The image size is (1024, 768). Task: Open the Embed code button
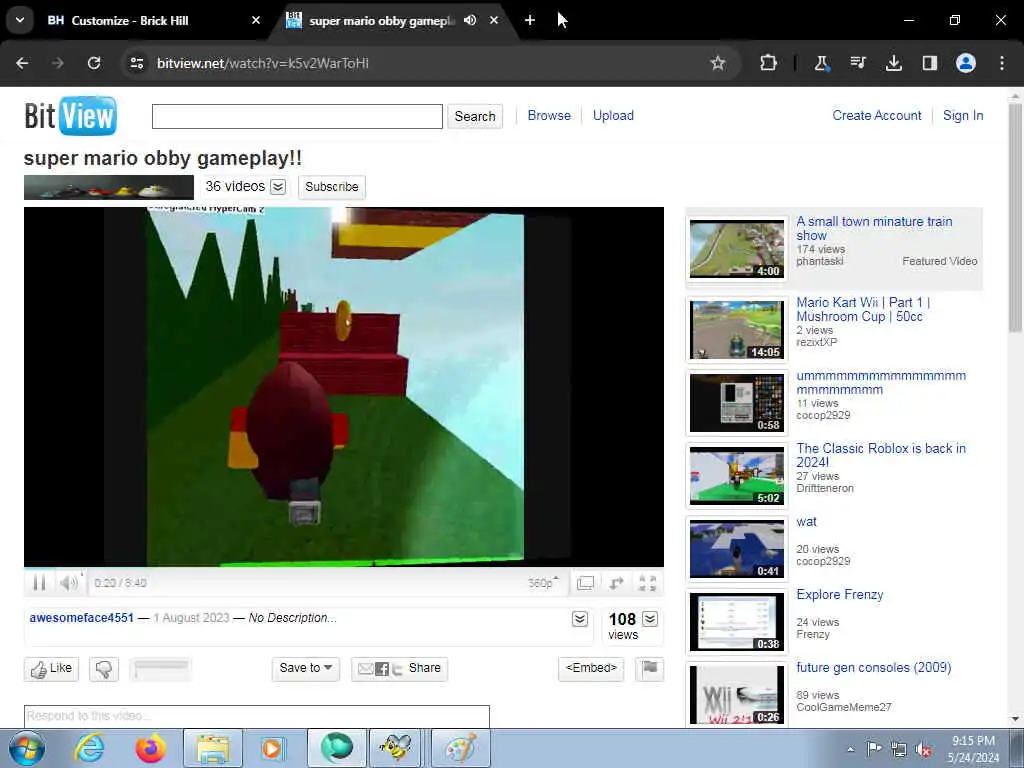tap(591, 668)
